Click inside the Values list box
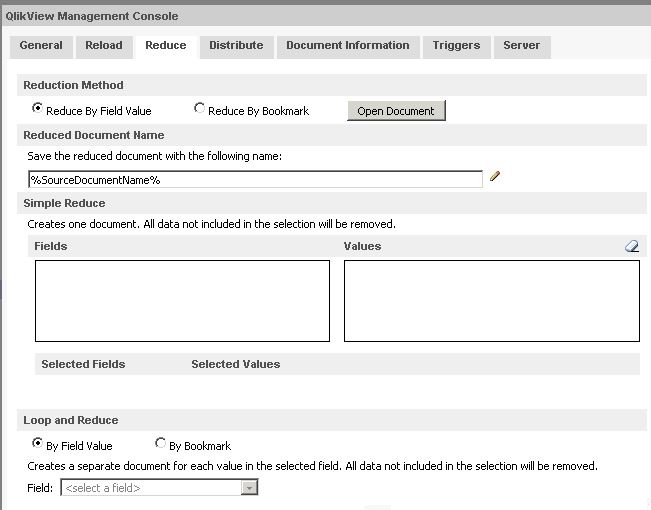 pyautogui.click(x=491, y=301)
